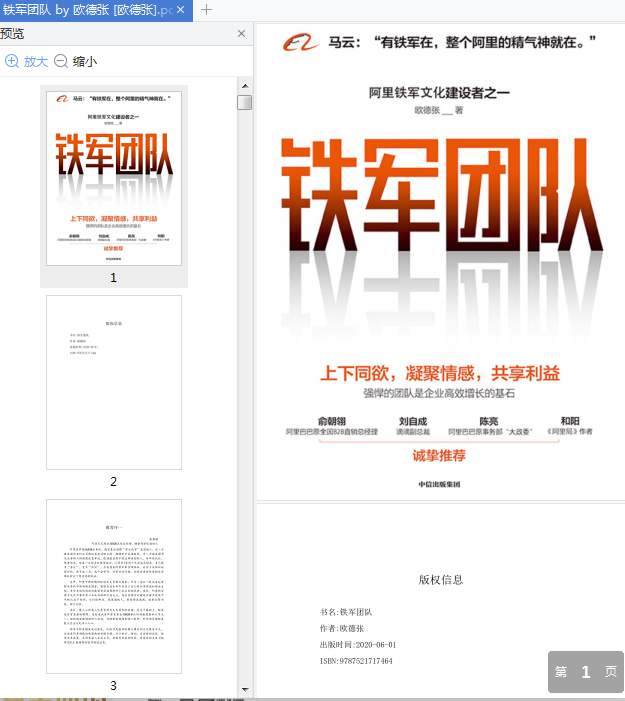
Task: Click the 缩小 zoom out label
Action: [x=85, y=61]
